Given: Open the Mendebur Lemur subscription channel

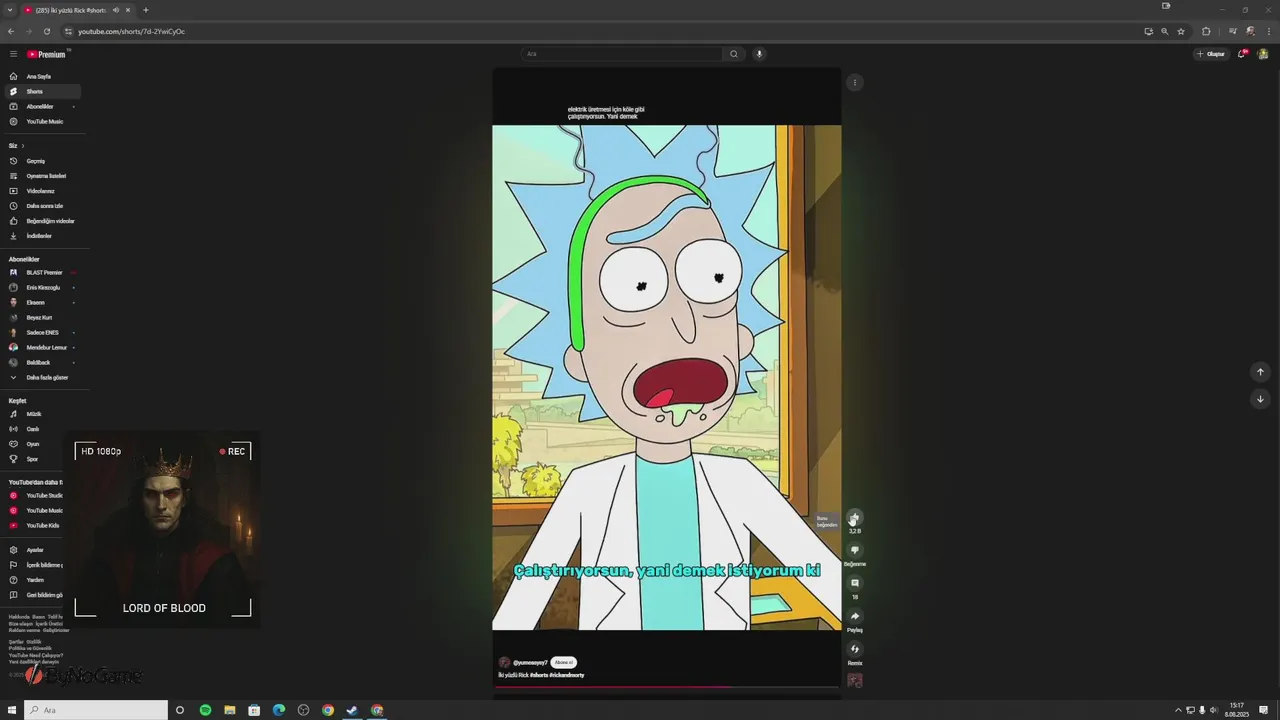Looking at the screenshot, I should click(43, 347).
